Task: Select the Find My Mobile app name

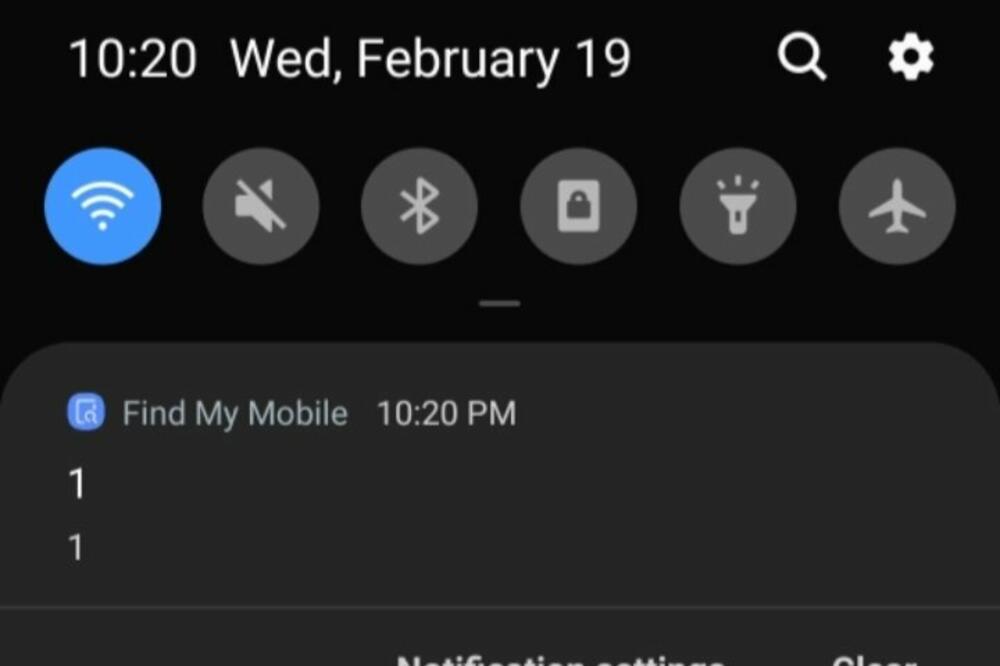Action: [x=235, y=413]
